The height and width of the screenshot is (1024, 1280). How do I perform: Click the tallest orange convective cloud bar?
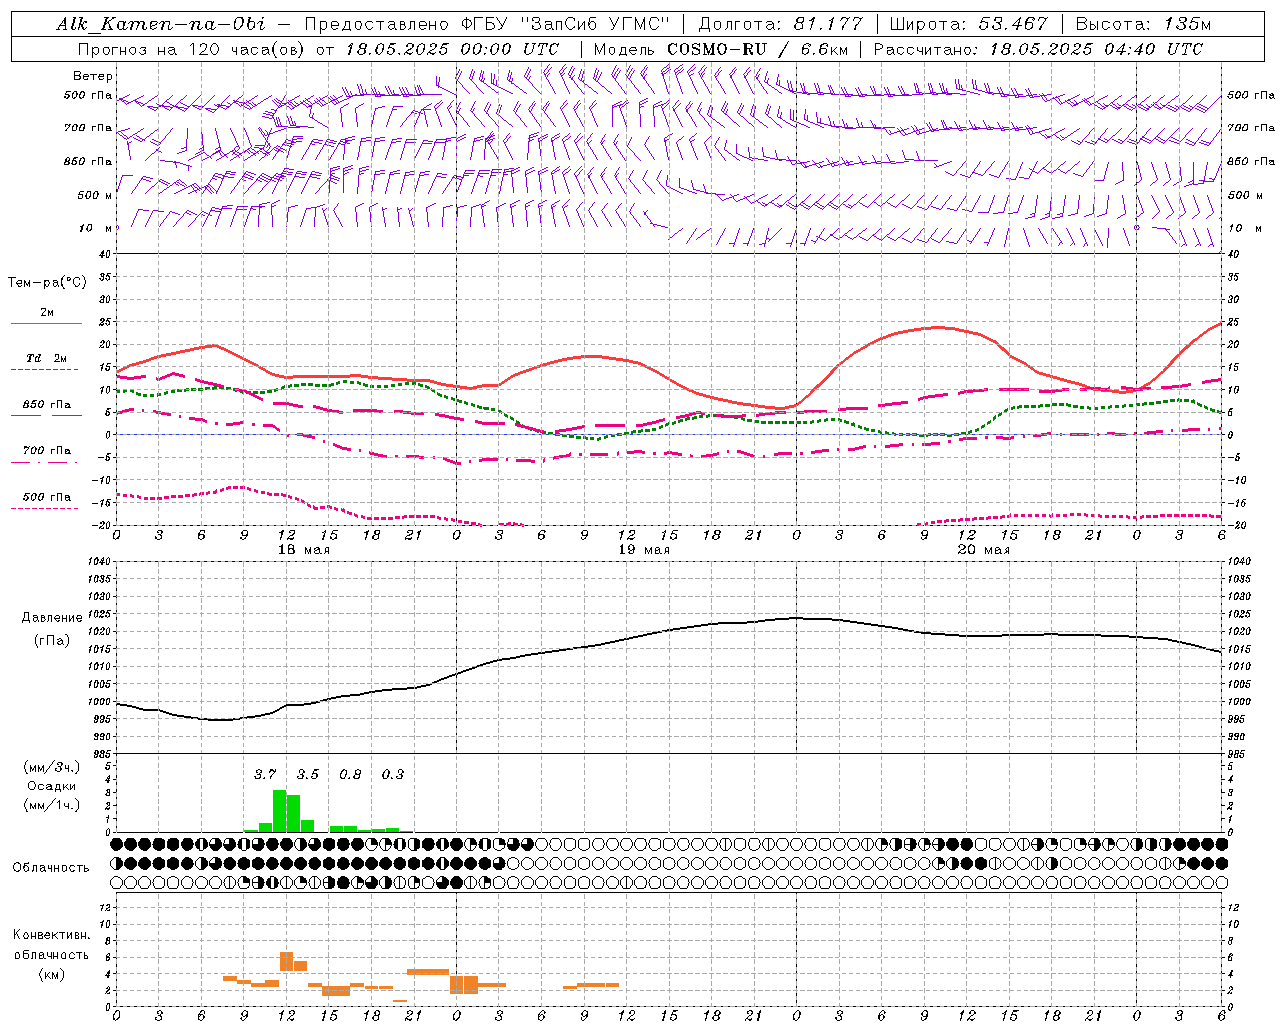(x=286, y=961)
